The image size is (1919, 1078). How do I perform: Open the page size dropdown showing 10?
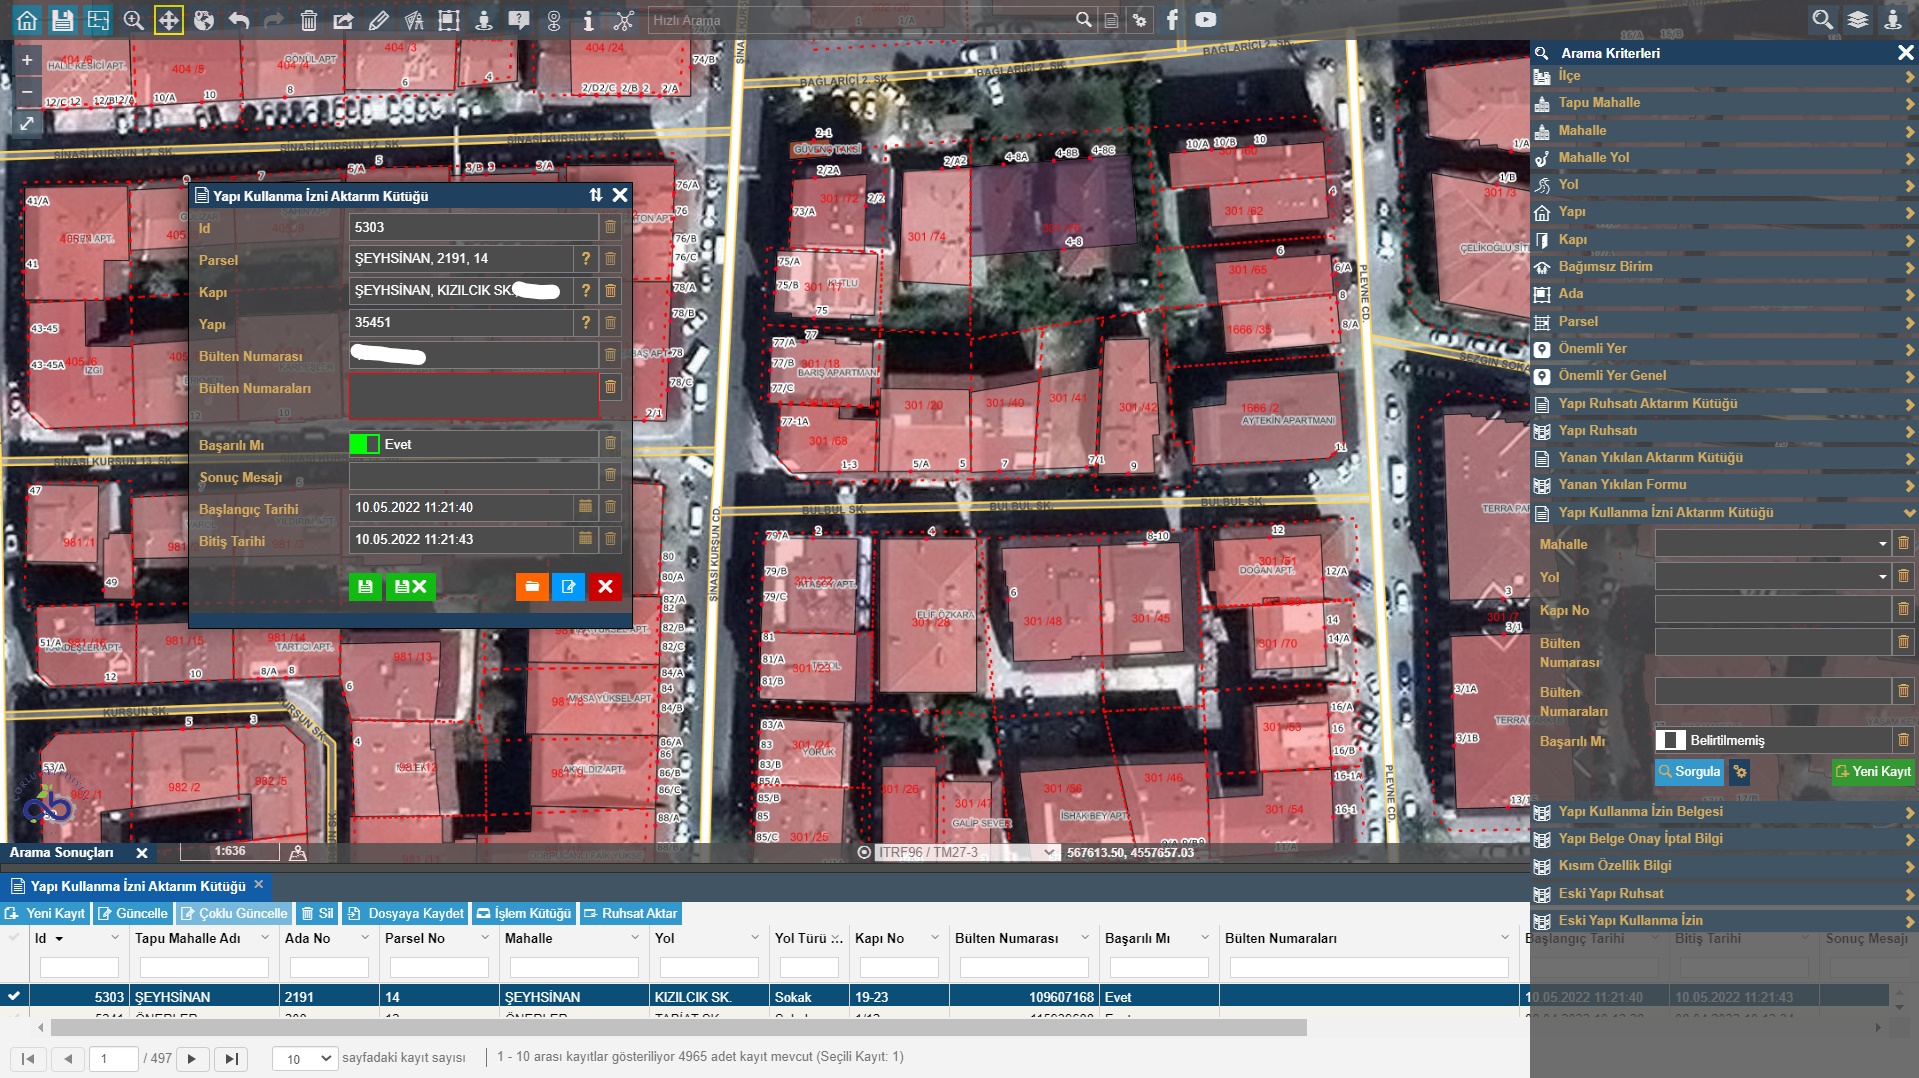(308, 1058)
